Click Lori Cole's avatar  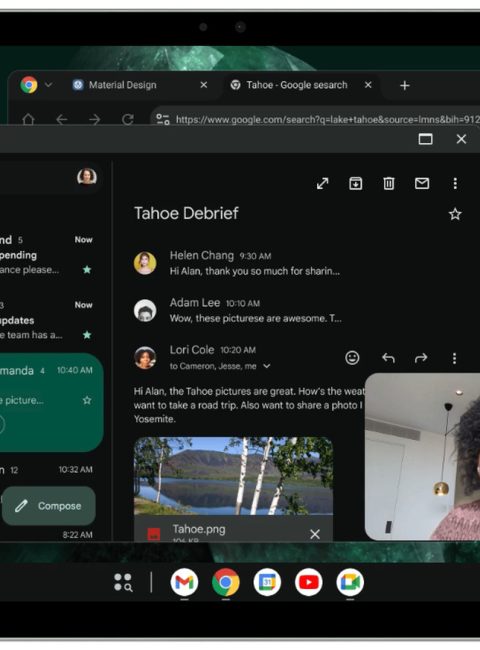click(145, 357)
